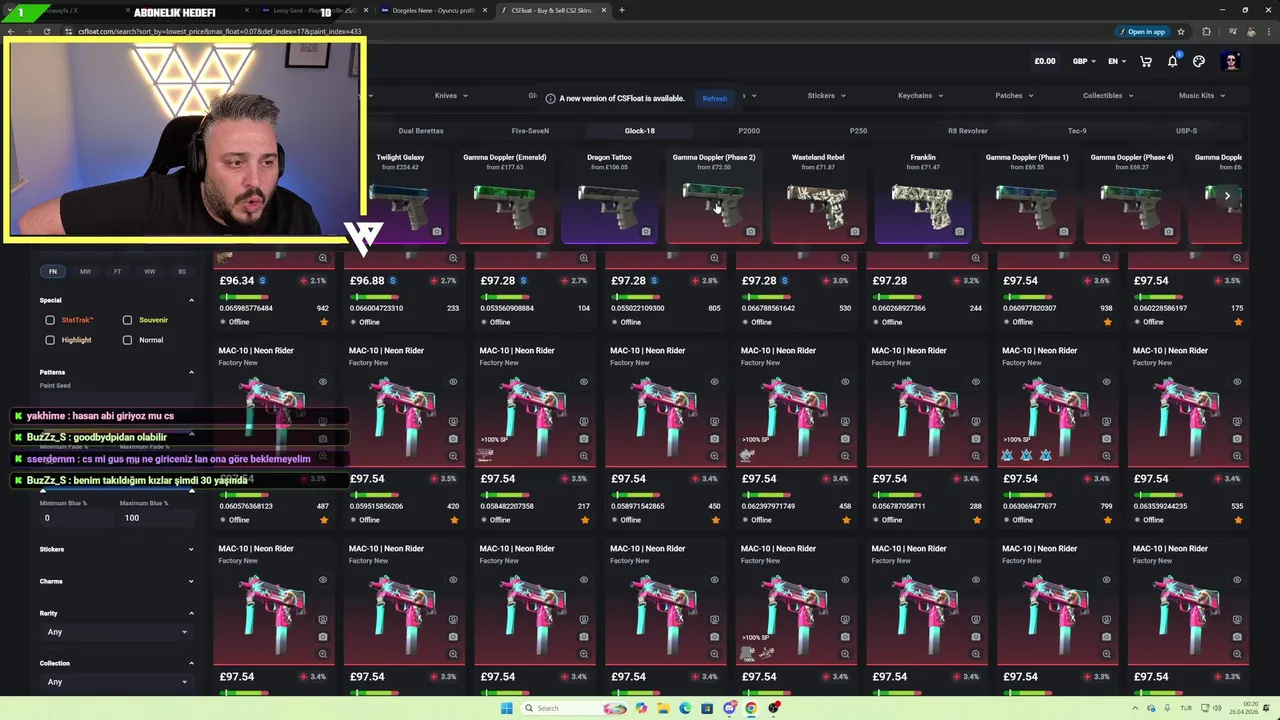Select the Tec-9 tab
The image size is (1280, 720).
1077,131
